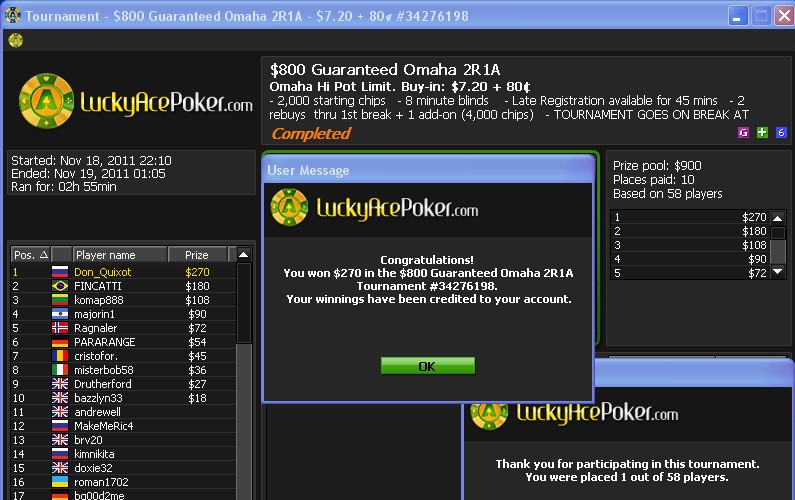Click the green plus rebuy icon

click(762, 133)
